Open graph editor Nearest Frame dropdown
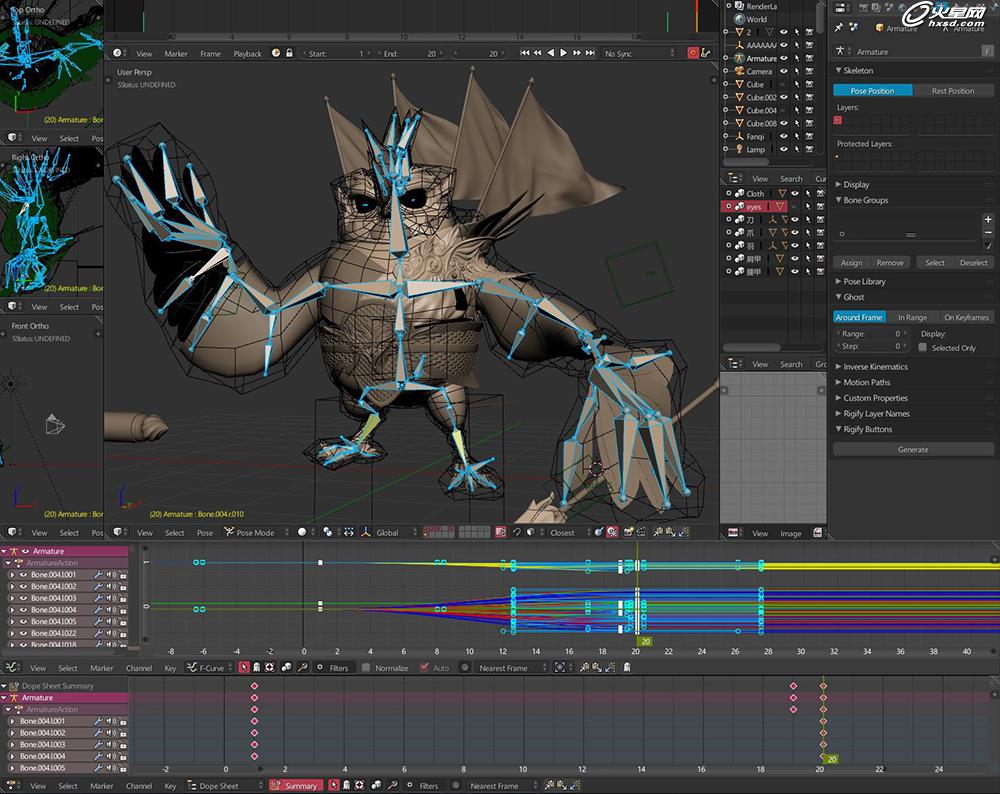This screenshot has height=794, width=1000. tap(512, 668)
